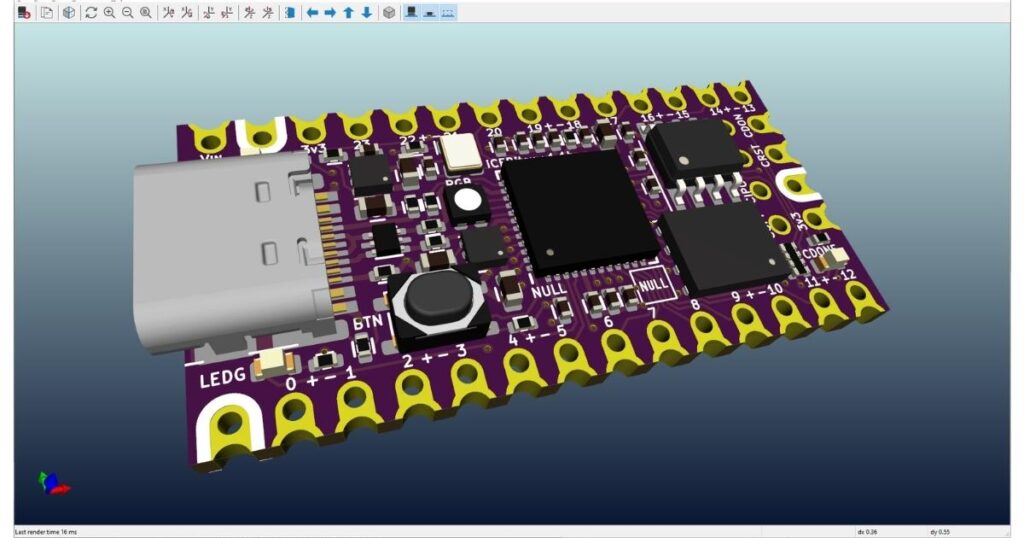Zoom out from the board

(127, 12)
